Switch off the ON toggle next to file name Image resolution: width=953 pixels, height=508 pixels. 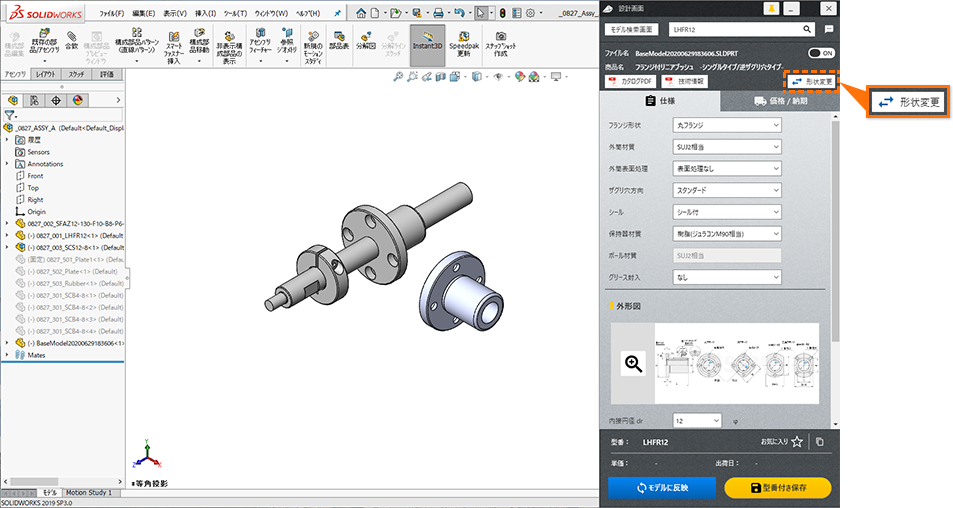[x=821, y=52]
